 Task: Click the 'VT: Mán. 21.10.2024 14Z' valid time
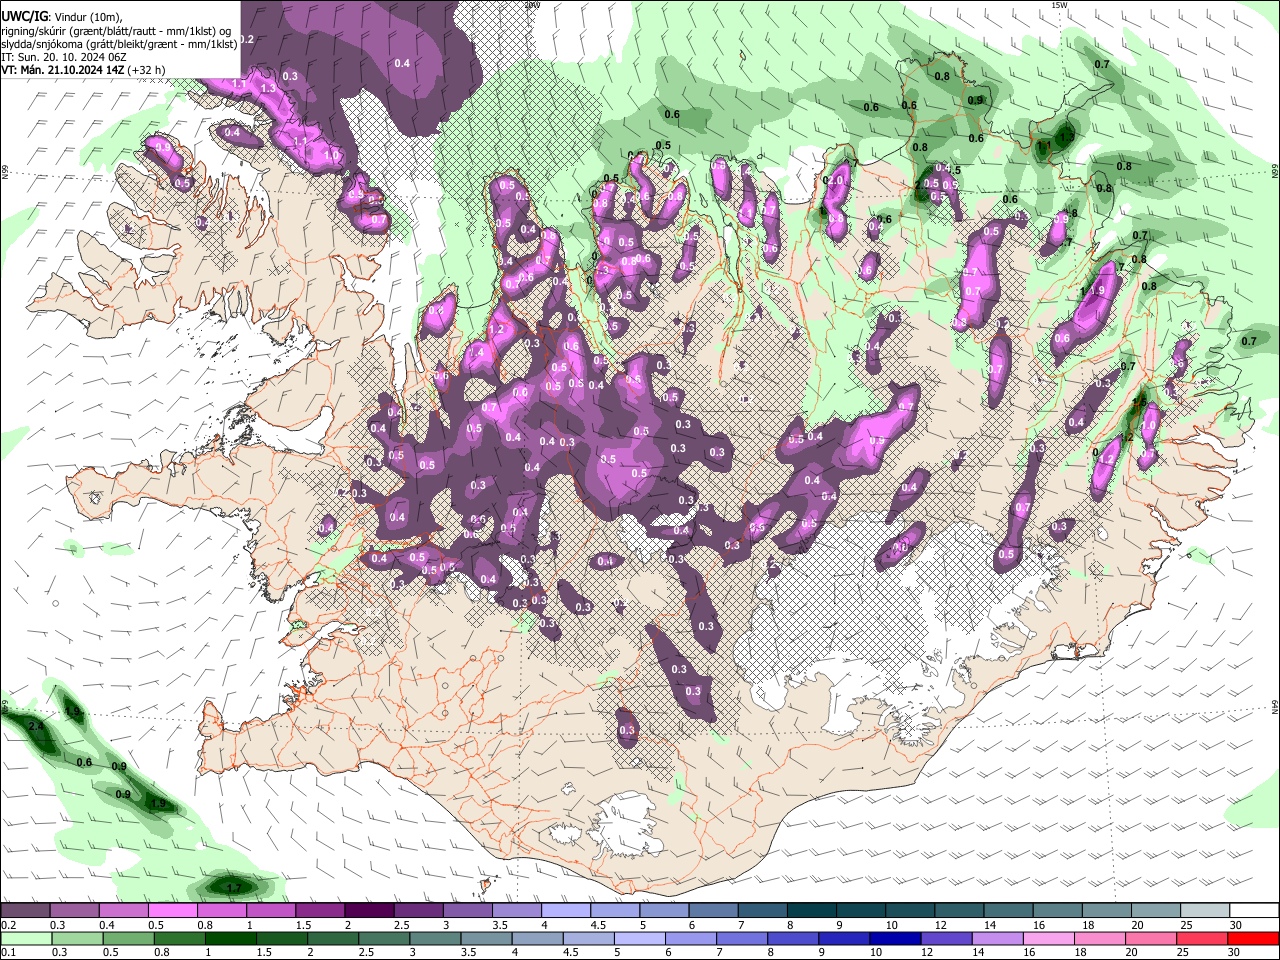click(62, 70)
